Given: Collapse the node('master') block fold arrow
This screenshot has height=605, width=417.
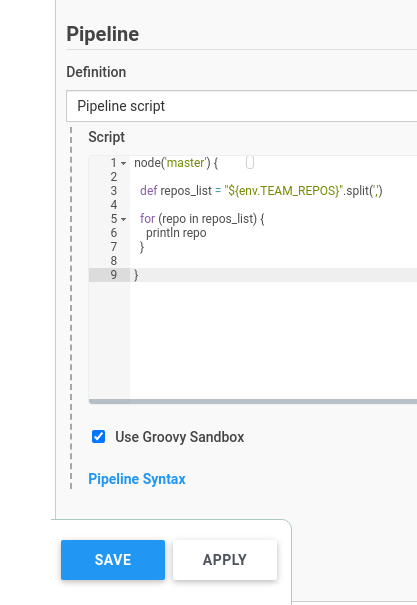Looking at the screenshot, I should (x=123, y=163).
